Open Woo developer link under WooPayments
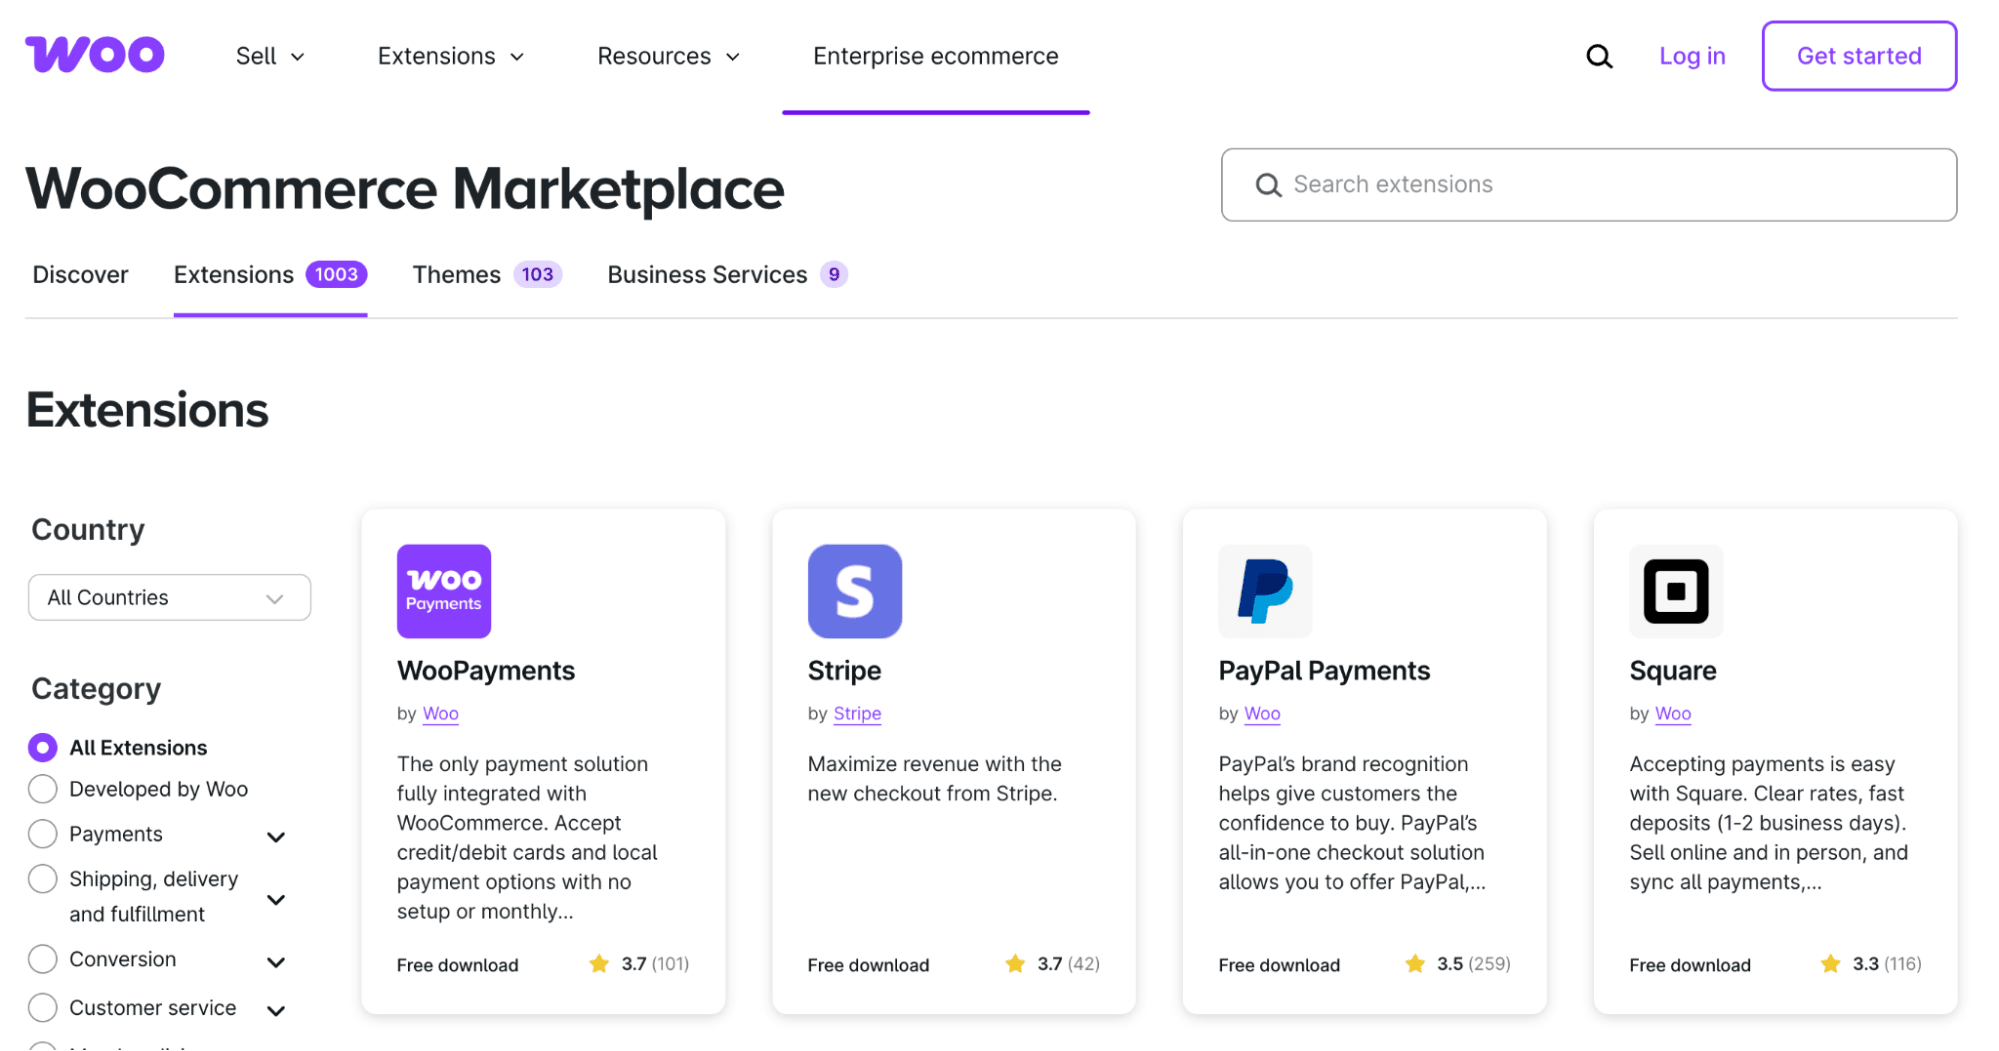Screen dimensions: 1999x1051 click(x=440, y=713)
